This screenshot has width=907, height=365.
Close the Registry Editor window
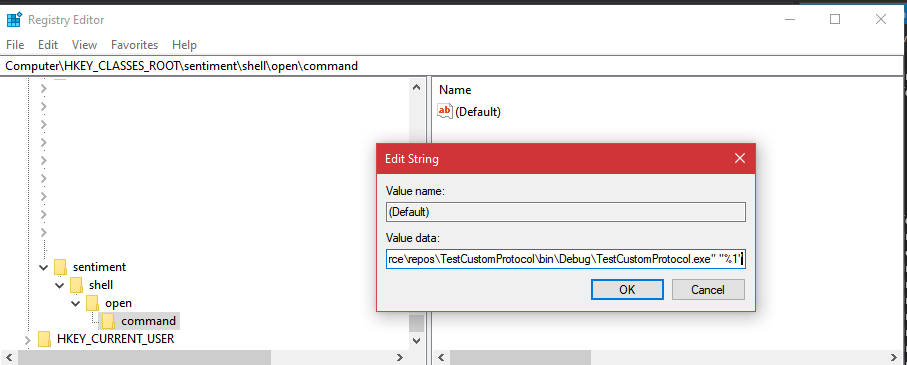880,20
